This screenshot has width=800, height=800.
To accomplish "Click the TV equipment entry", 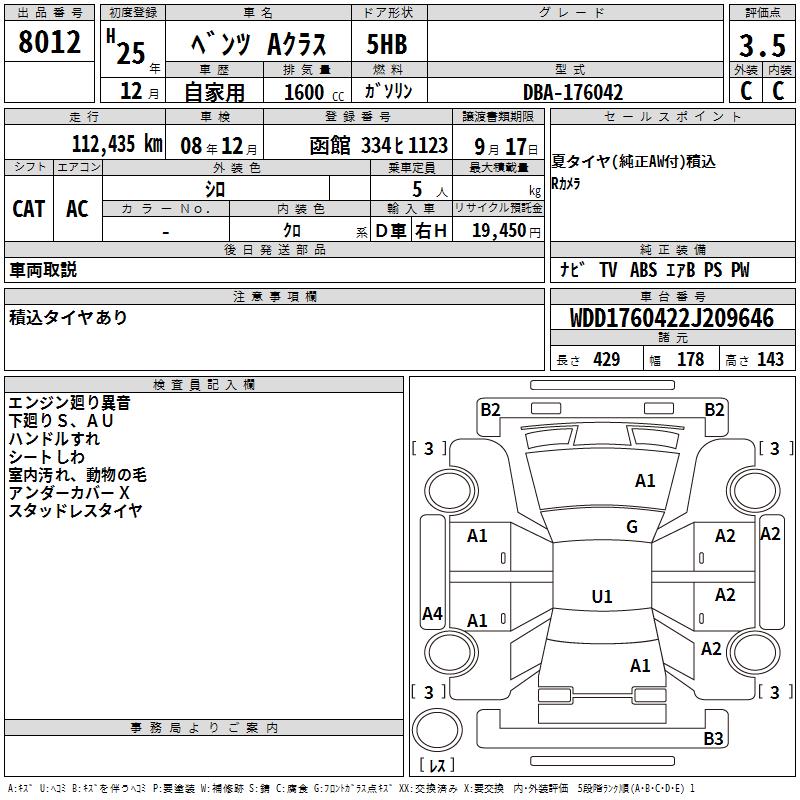I will pos(608,269).
